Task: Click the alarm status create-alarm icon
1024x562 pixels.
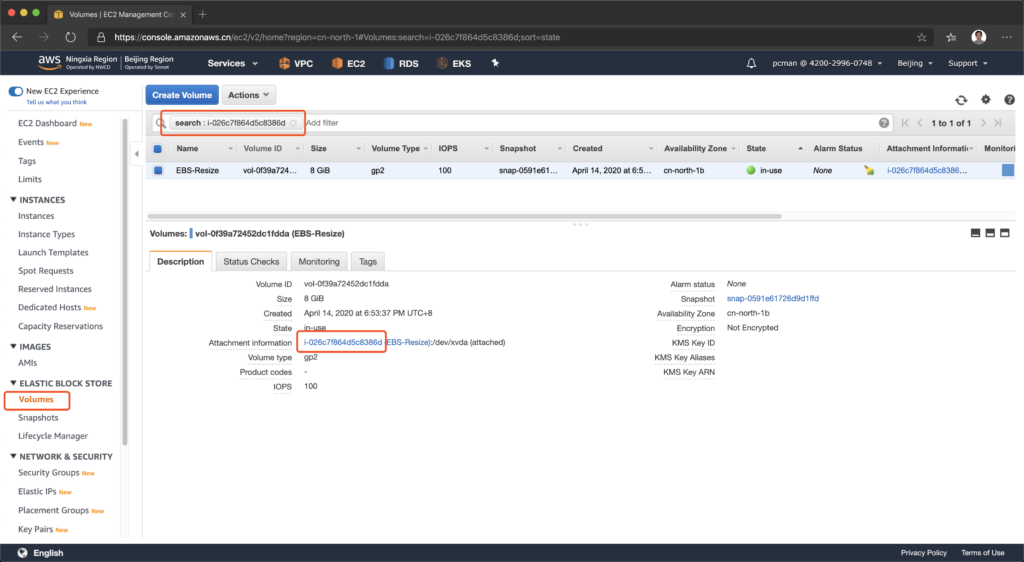Action: click(x=869, y=171)
